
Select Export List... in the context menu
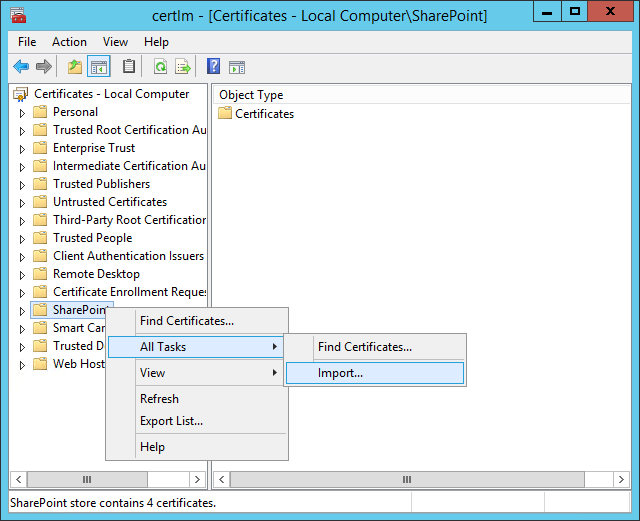(198, 421)
